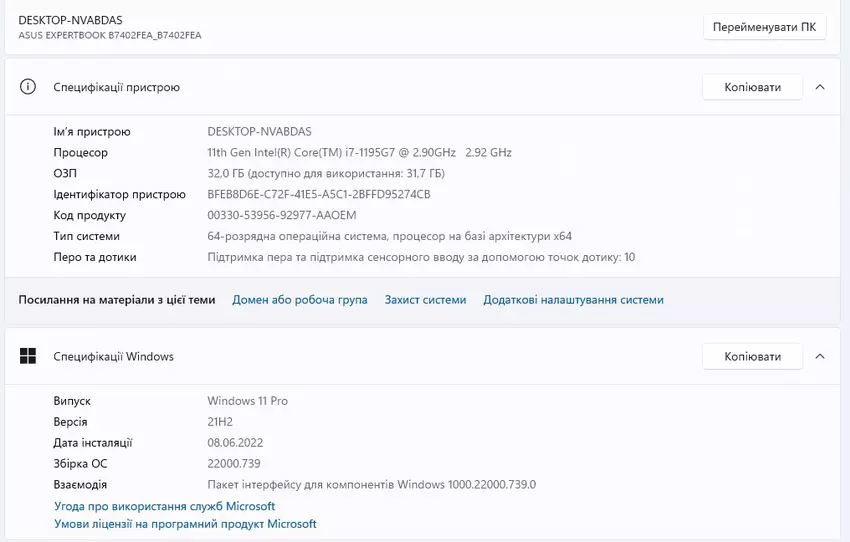The width and height of the screenshot is (850, 542).
Task: Click the ASUS EXPERTBOOK model name text
Action: [x=110, y=36]
